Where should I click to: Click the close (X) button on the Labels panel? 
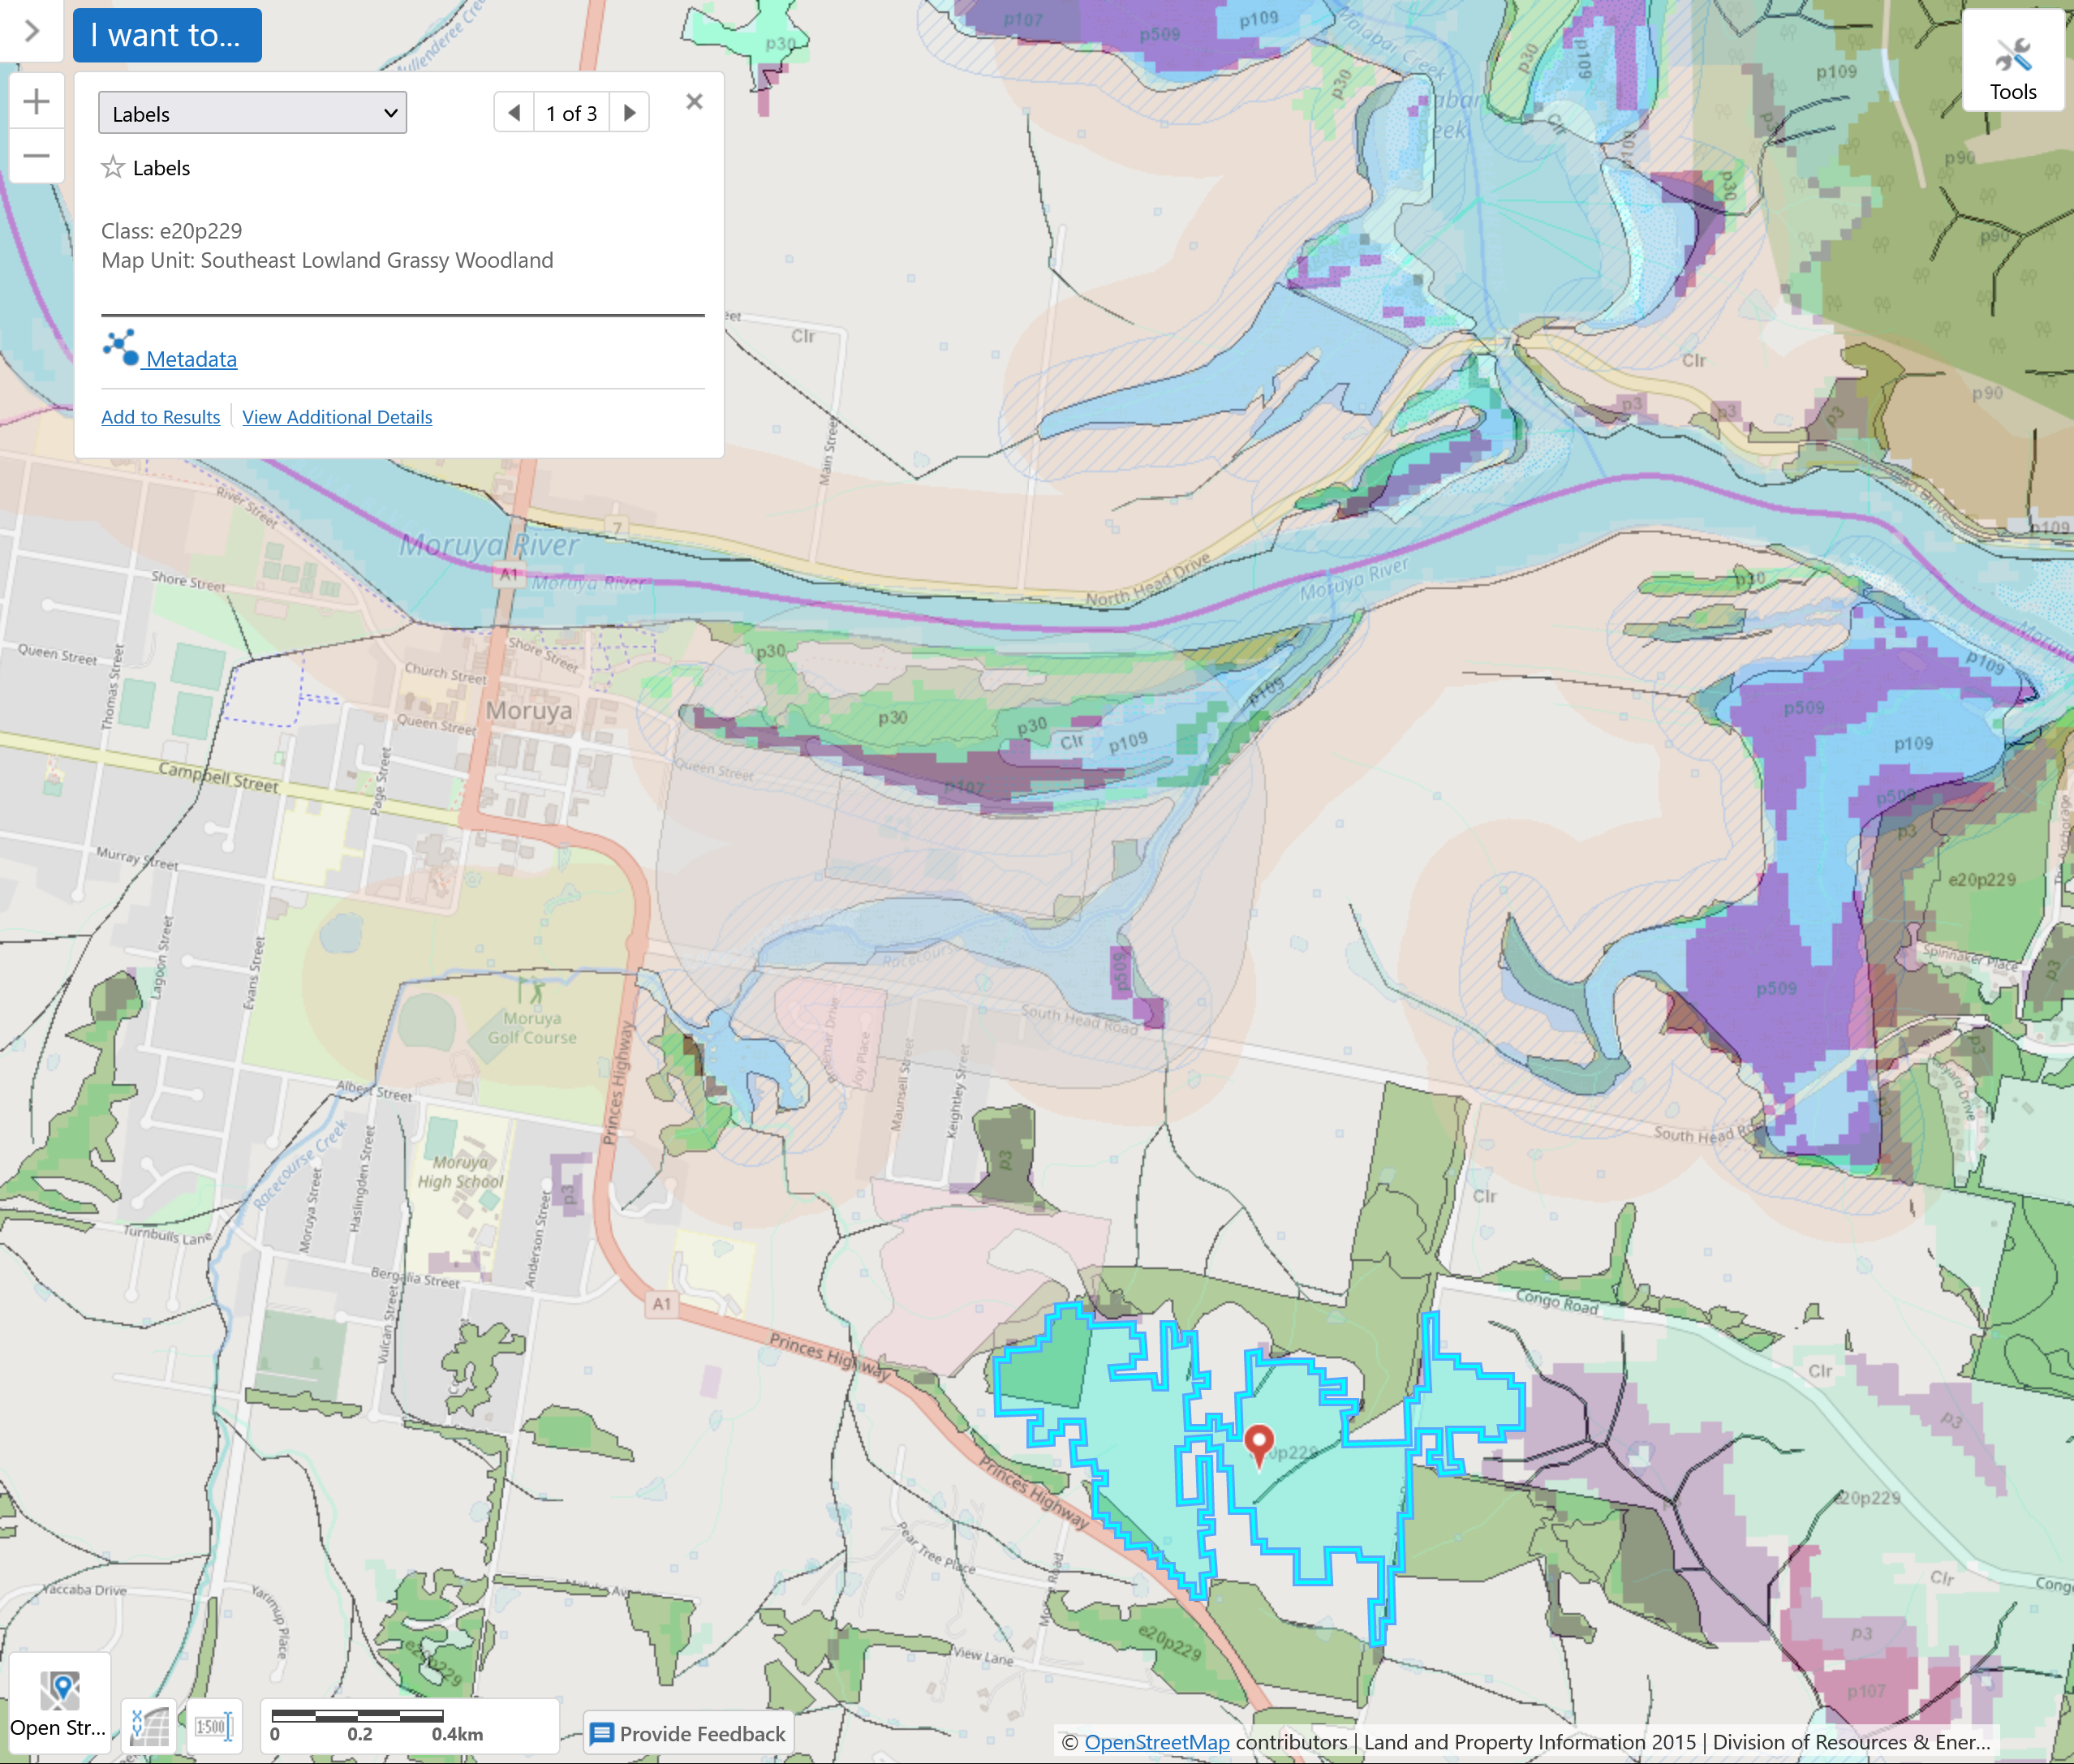tap(693, 101)
